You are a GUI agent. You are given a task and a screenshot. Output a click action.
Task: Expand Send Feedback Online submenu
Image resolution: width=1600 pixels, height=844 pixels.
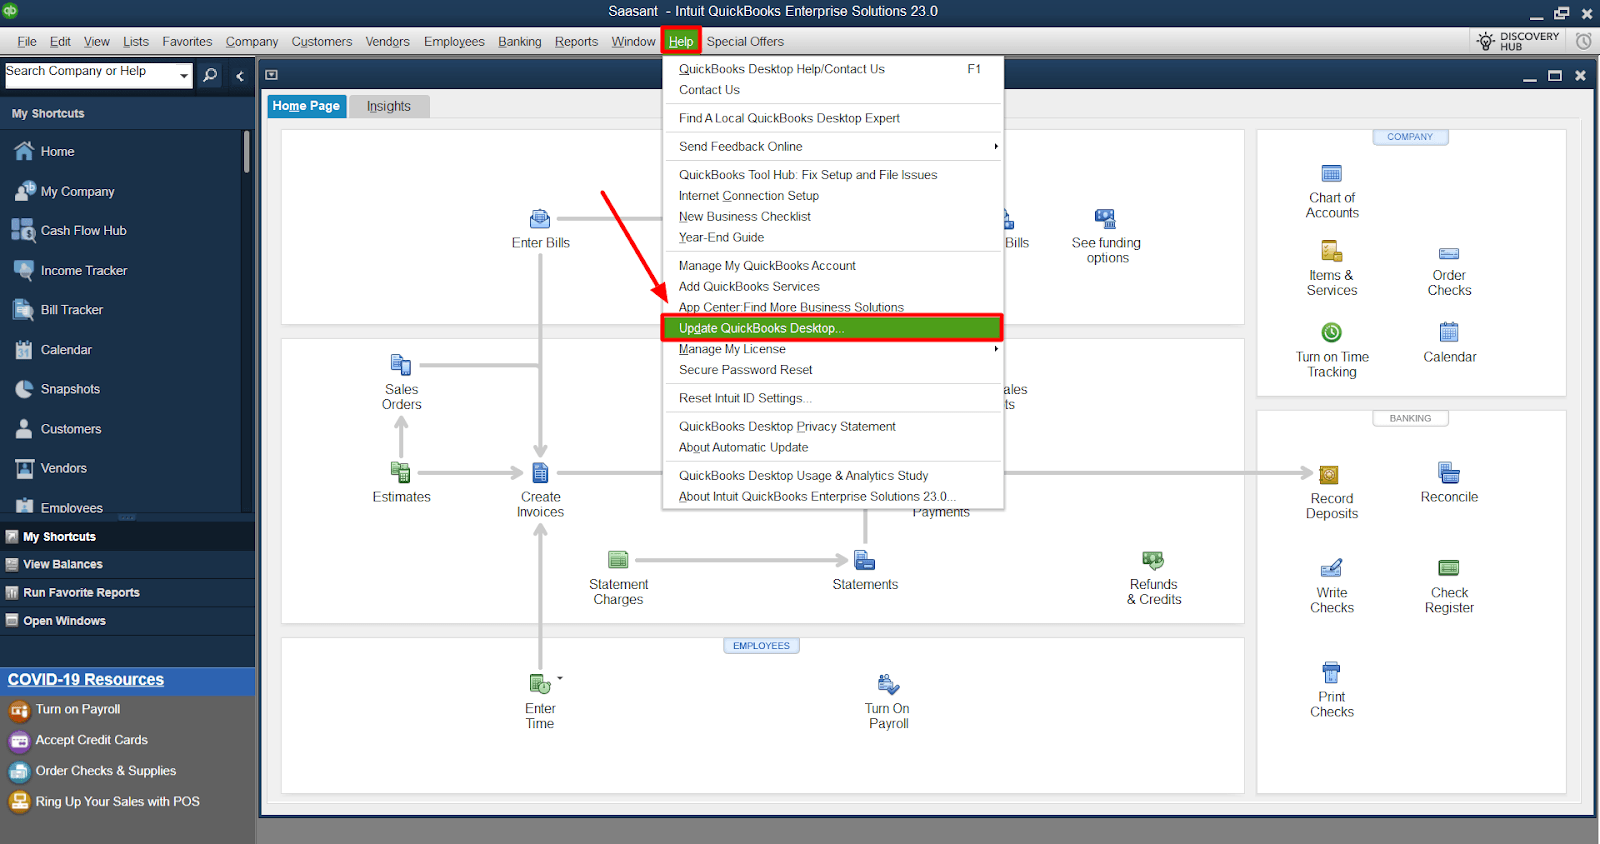pyautogui.click(x=995, y=146)
